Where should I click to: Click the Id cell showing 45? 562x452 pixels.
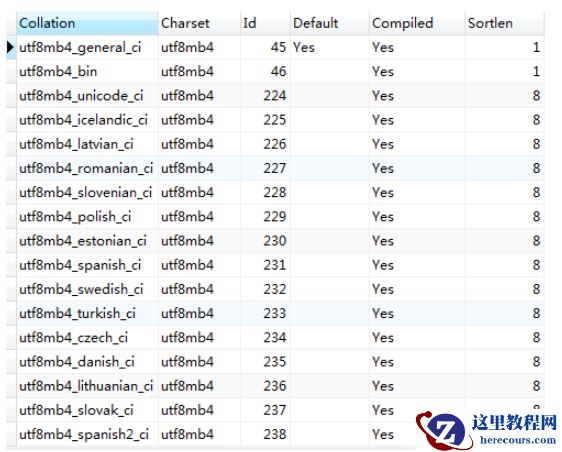click(x=265, y=47)
